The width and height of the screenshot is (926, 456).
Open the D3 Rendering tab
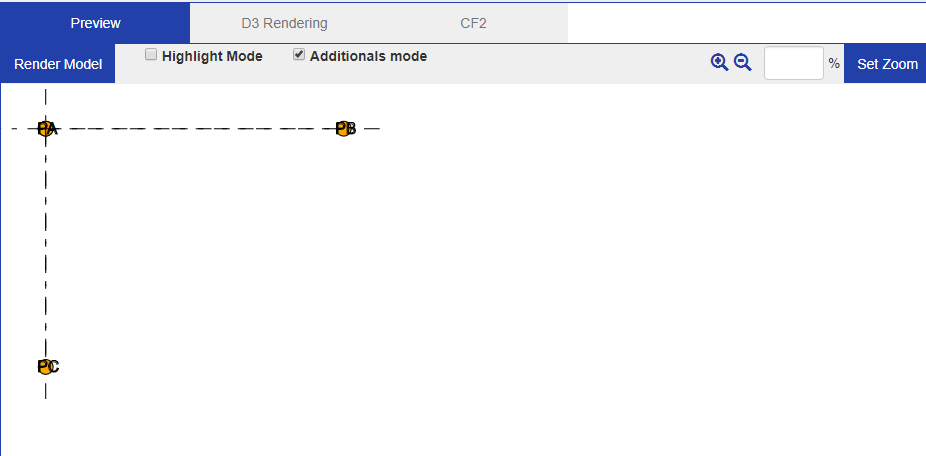click(285, 23)
